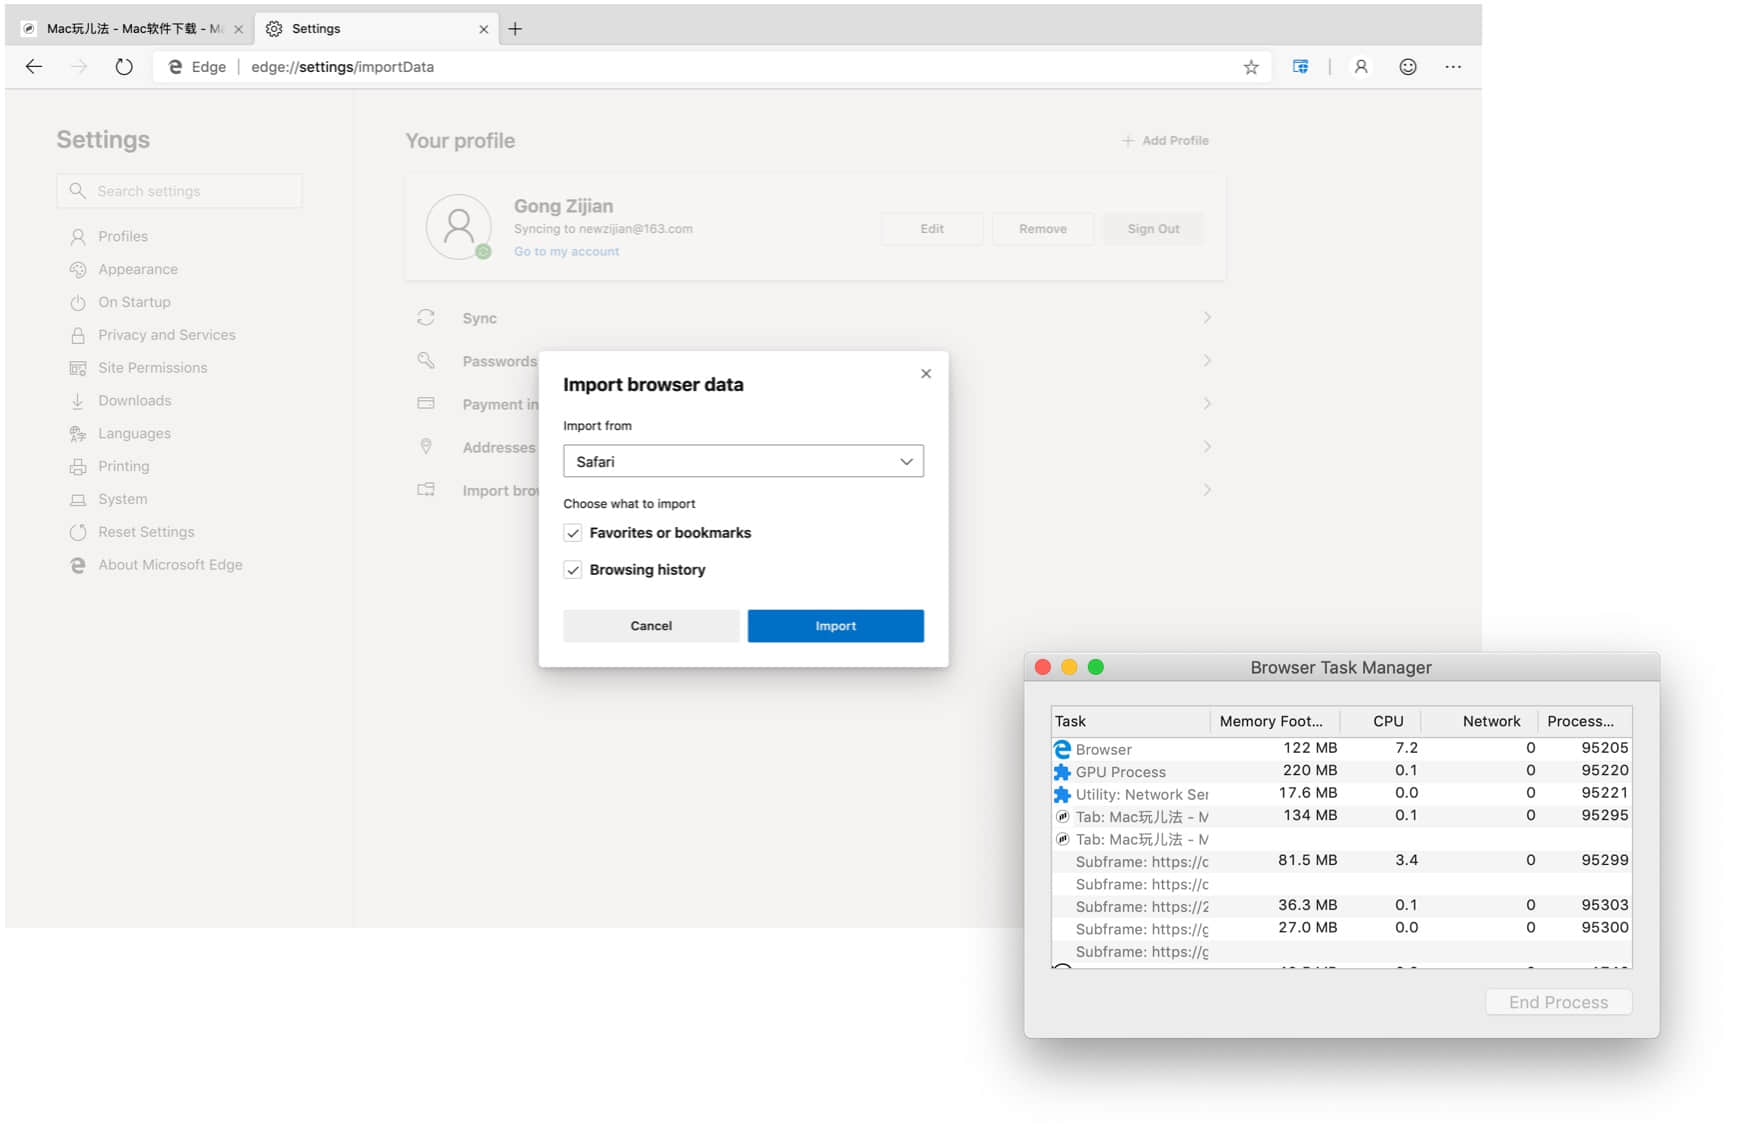The height and width of the screenshot is (1140, 1738).
Task: Click the Payment info card icon
Action: tap(426, 403)
